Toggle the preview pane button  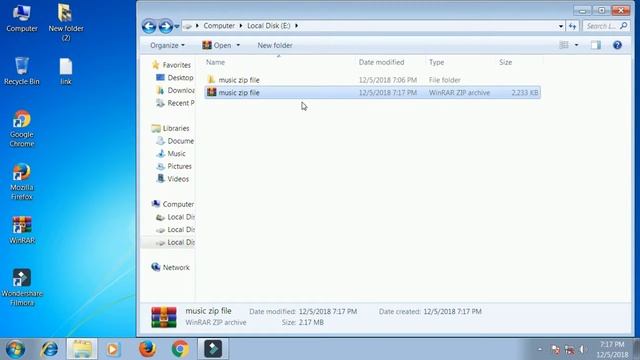tap(596, 45)
